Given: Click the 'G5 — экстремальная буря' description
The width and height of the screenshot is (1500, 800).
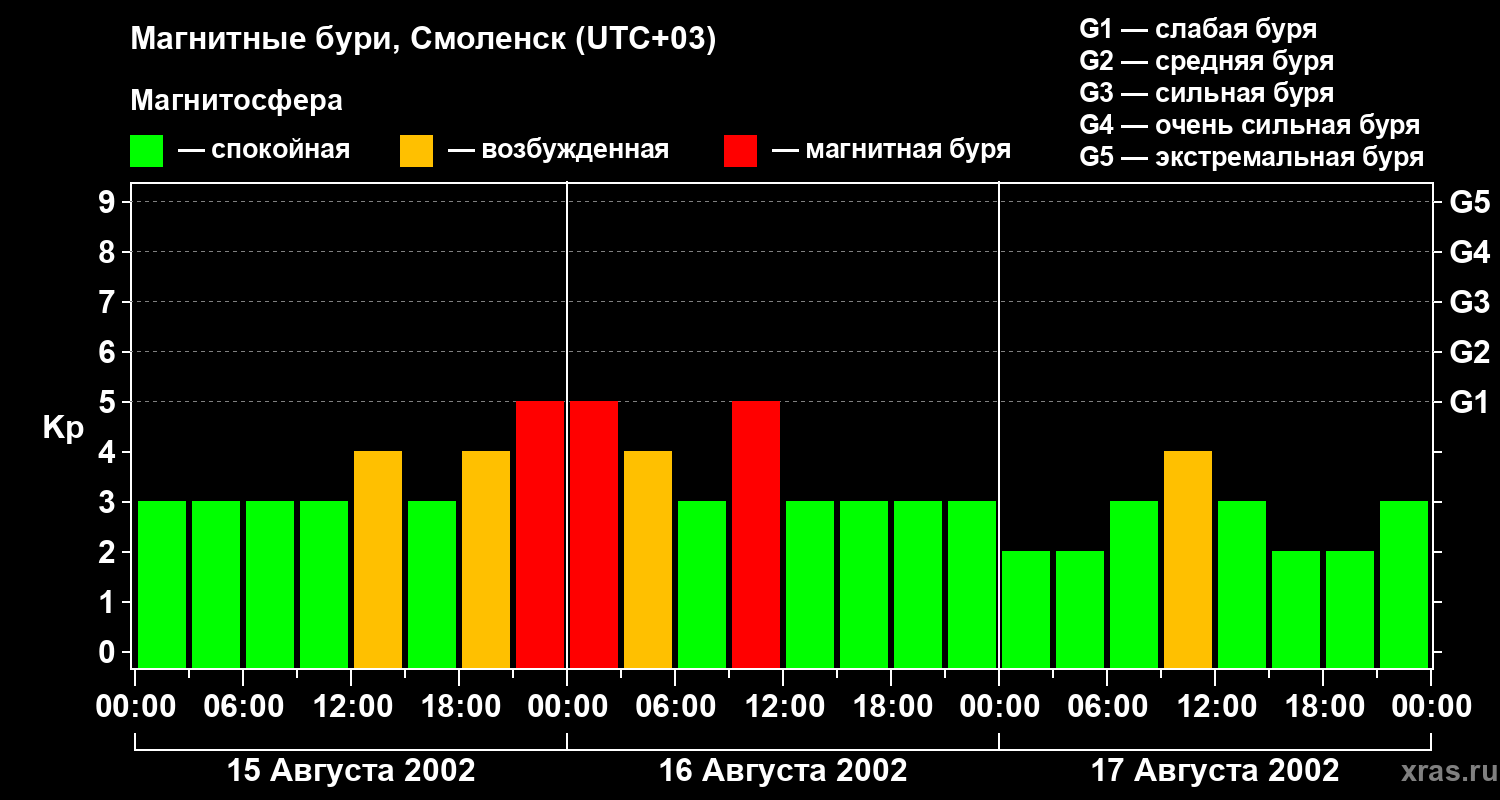Looking at the screenshot, I should (x=1251, y=157).
